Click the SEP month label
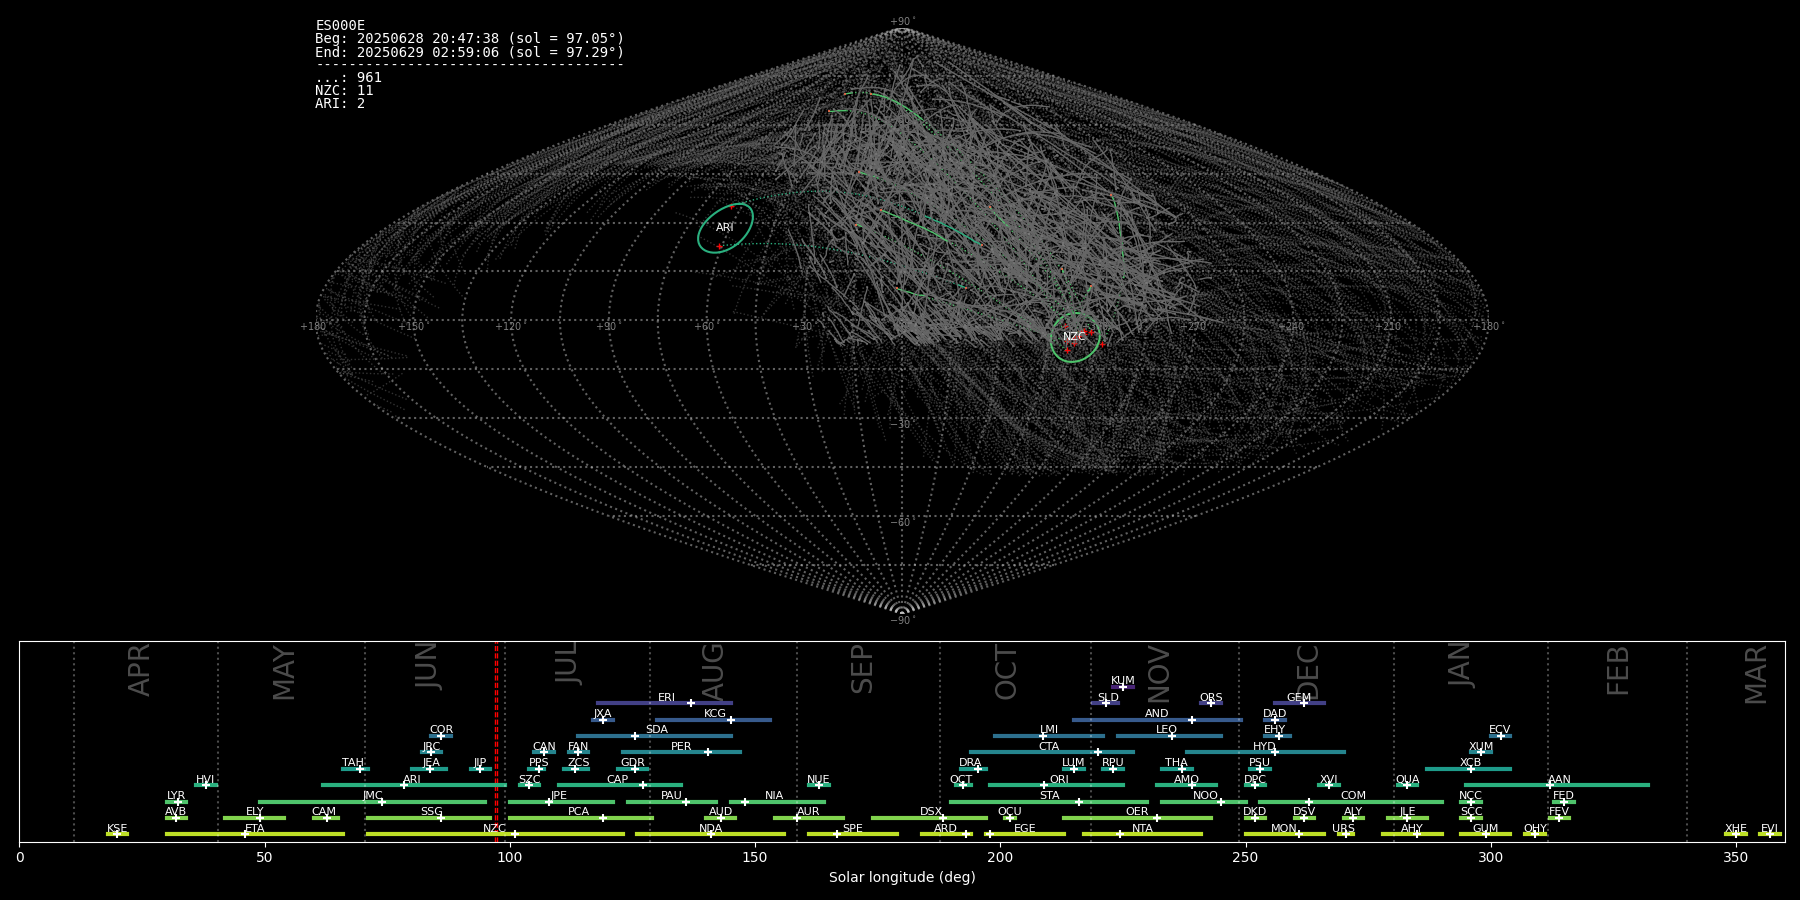The height and width of the screenshot is (900, 1800). [862, 669]
